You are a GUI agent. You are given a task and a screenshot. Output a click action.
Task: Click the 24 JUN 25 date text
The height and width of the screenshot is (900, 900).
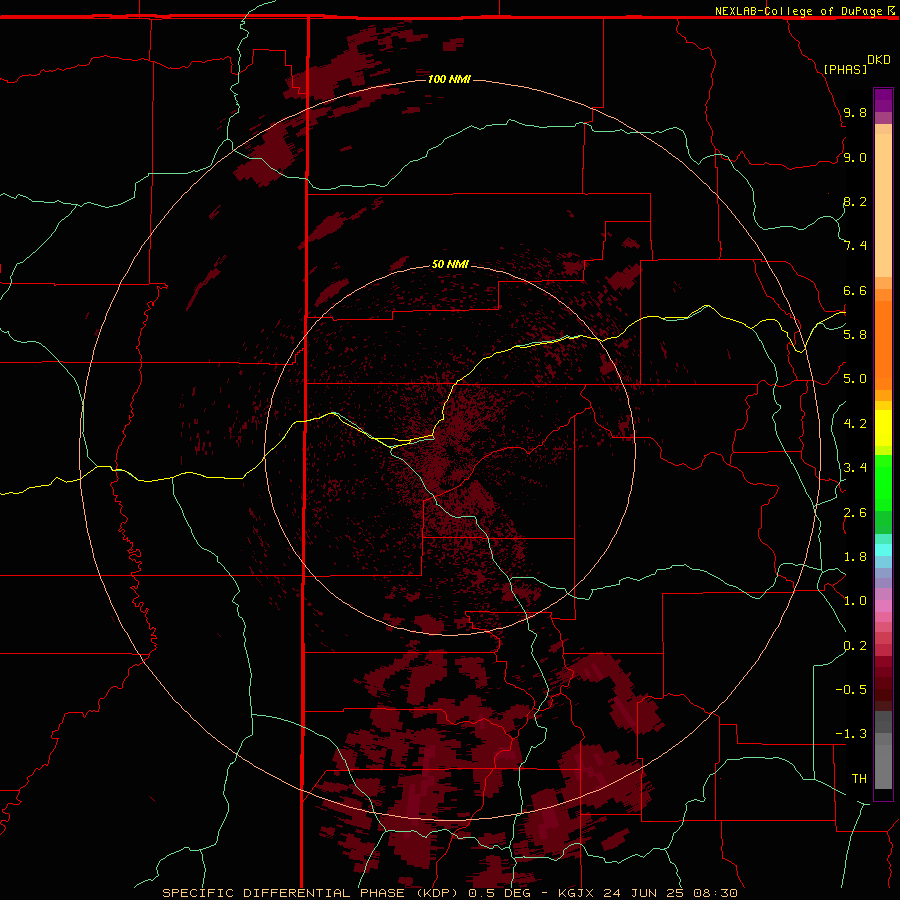tap(645, 893)
